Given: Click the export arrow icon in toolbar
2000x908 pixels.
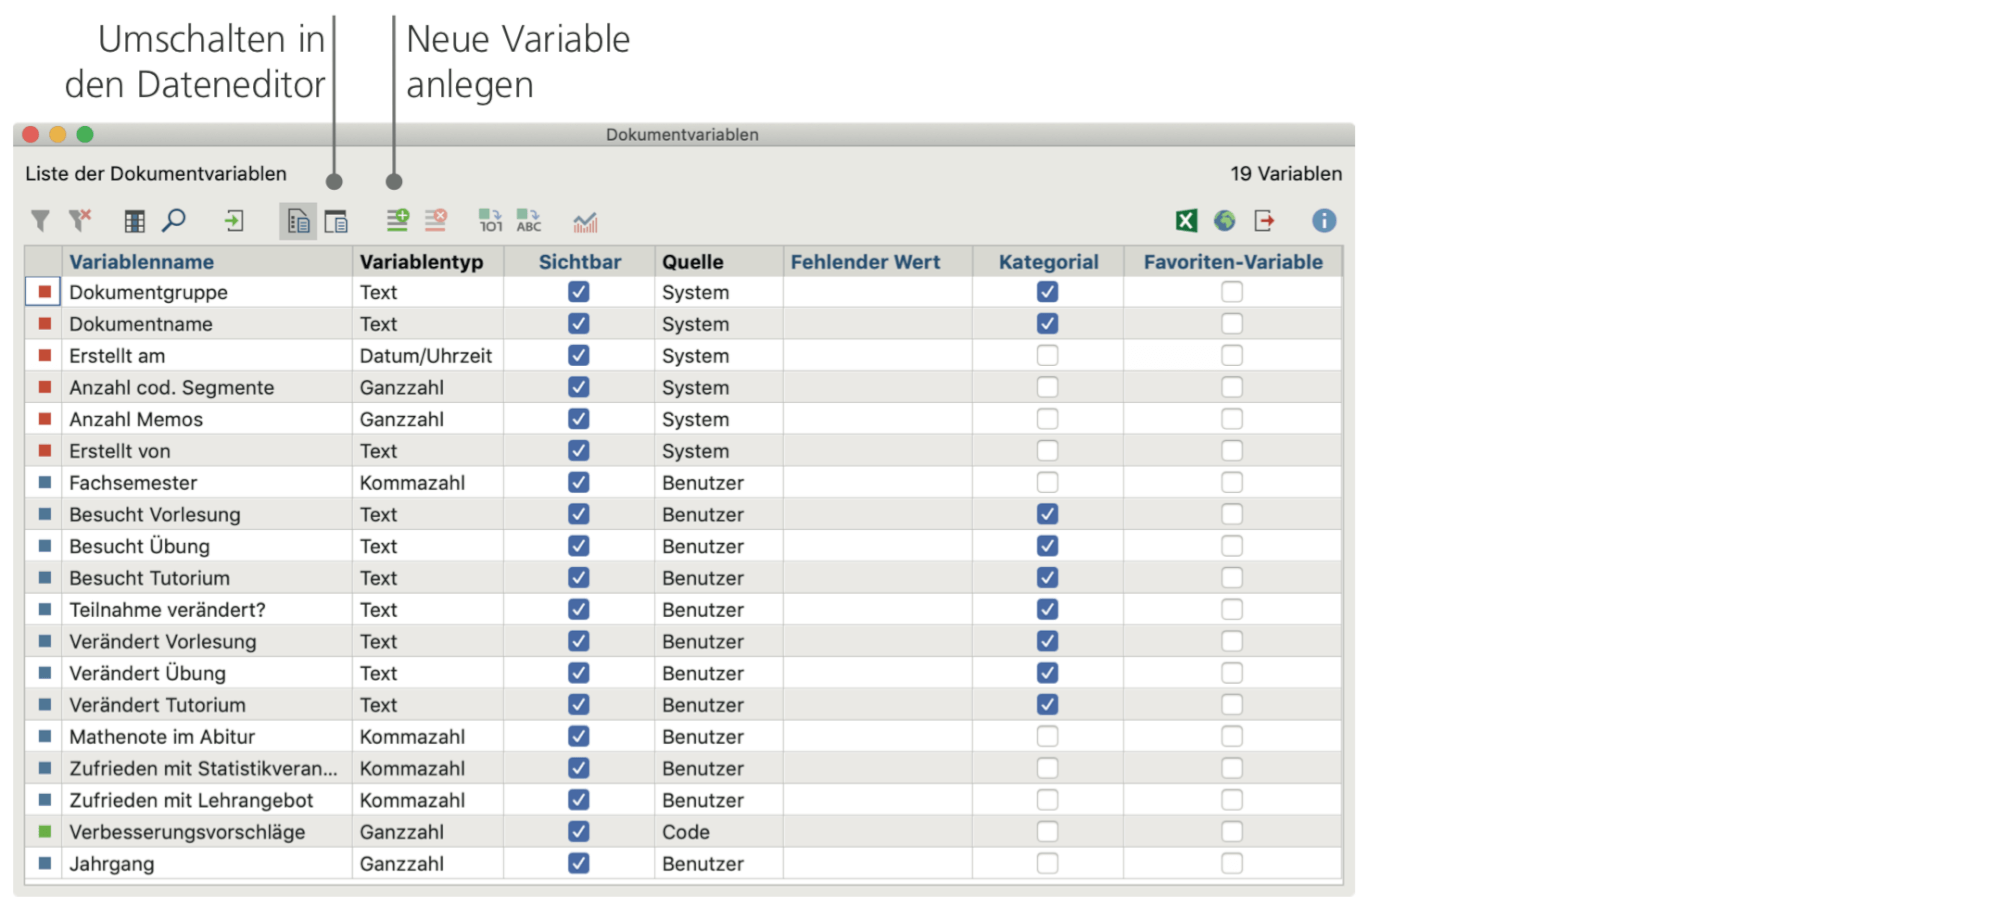Looking at the screenshot, I should coord(1265,221).
